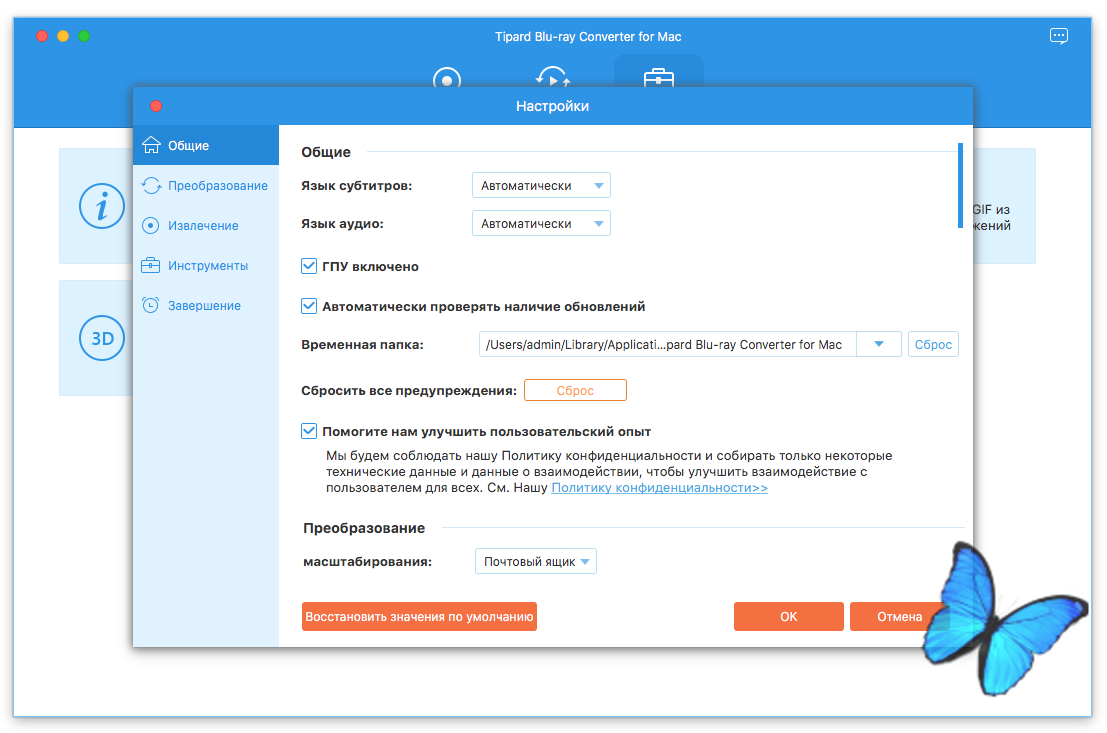Viewport: 1107px width, 733px height.
Task: Click orange Сброс to reset all warnings
Action: click(575, 391)
